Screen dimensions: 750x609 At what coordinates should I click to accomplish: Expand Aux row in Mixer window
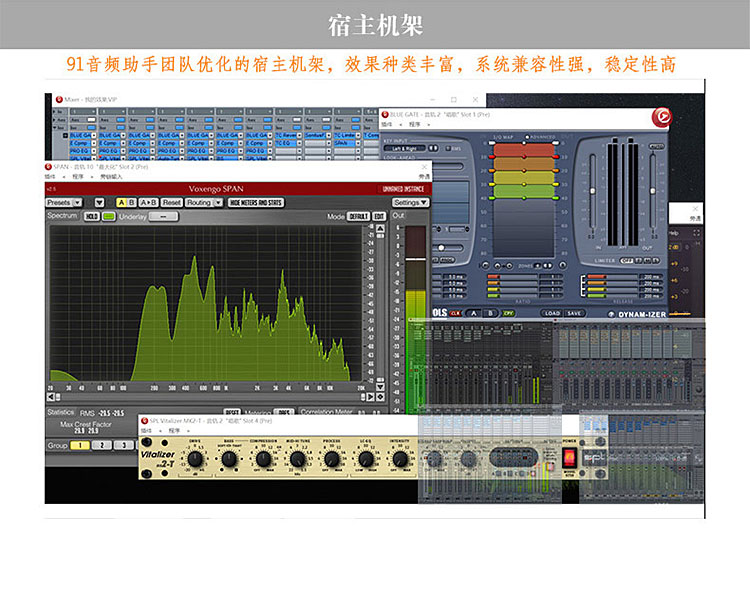(55, 120)
